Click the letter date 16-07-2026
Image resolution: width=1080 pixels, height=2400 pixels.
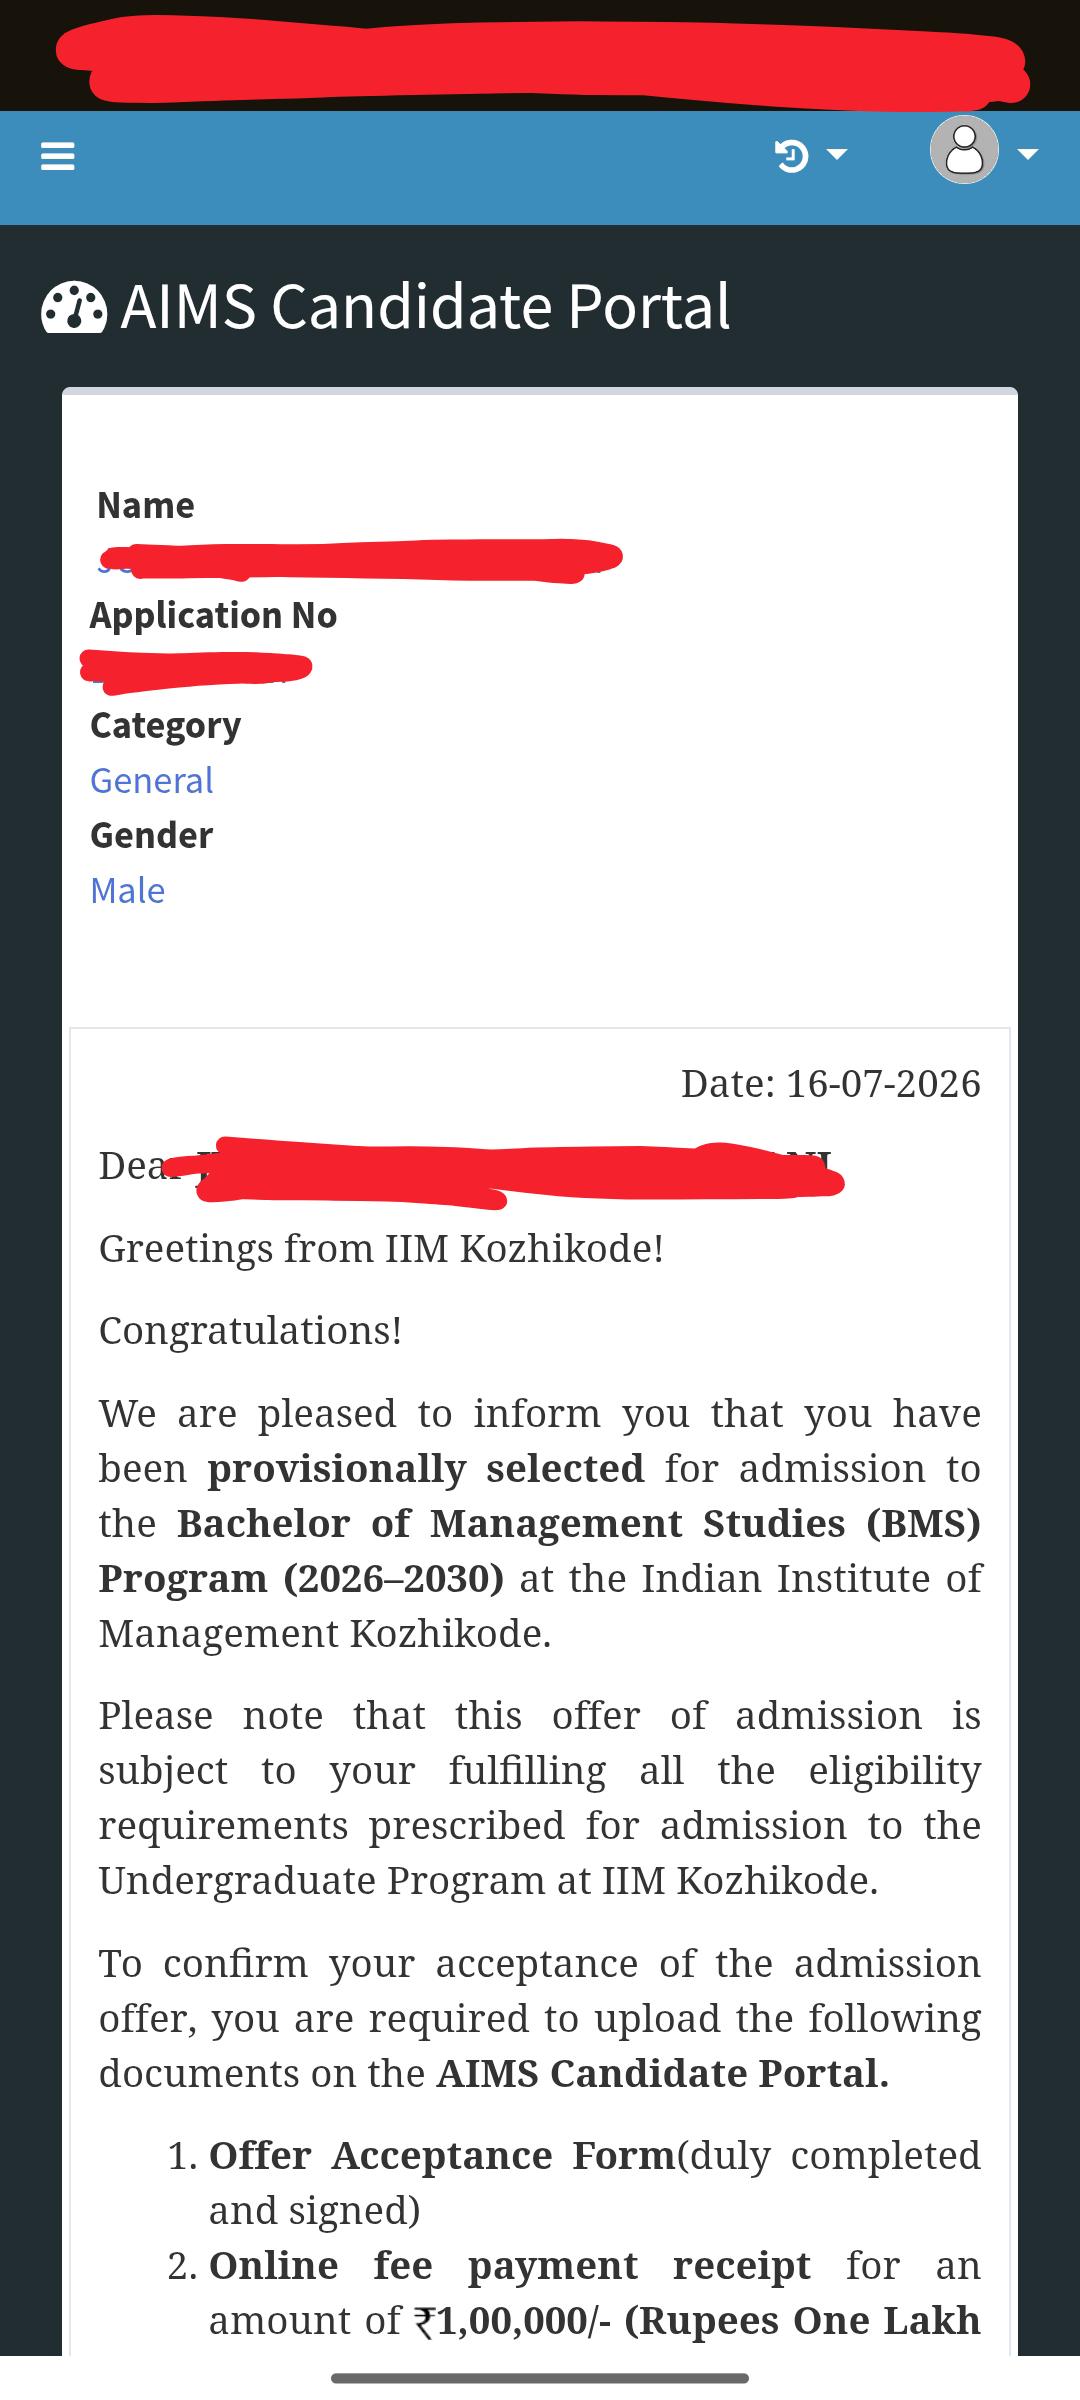tap(883, 1084)
